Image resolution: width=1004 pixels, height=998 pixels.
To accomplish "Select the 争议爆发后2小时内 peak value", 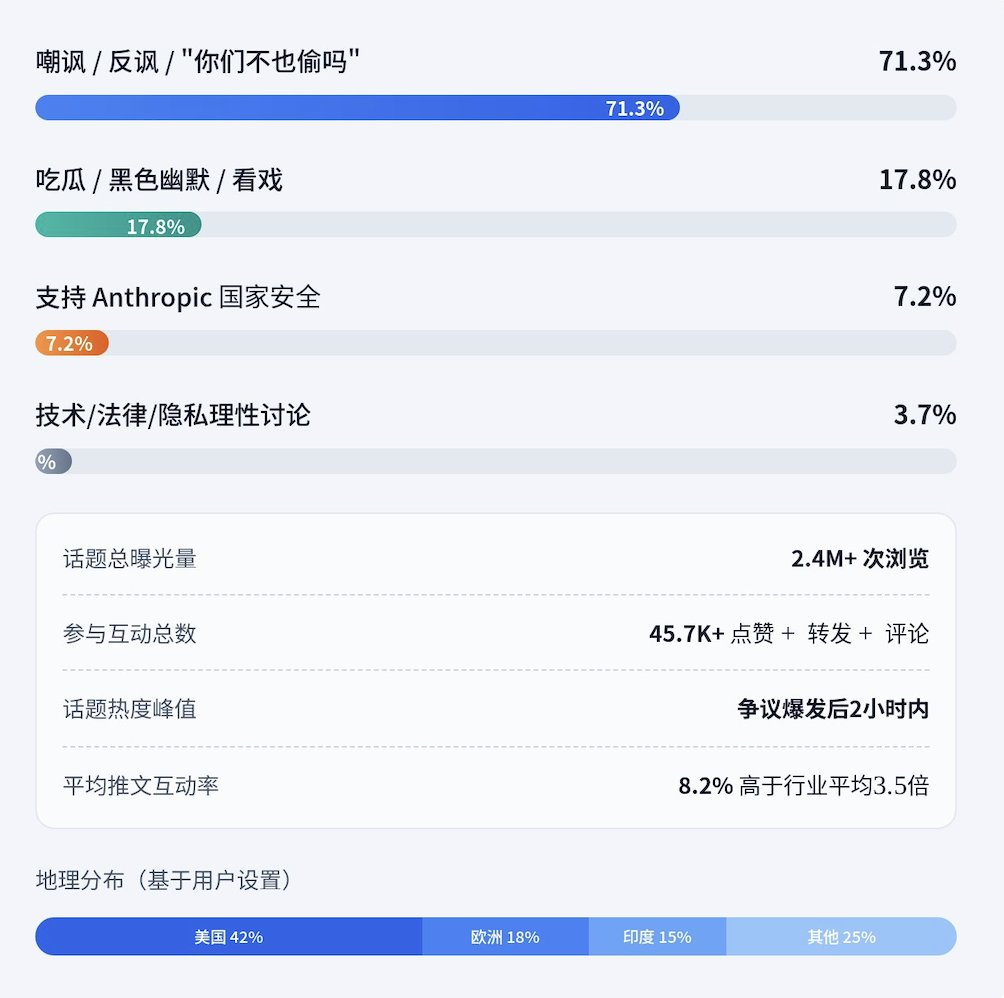I will click(x=832, y=709).
